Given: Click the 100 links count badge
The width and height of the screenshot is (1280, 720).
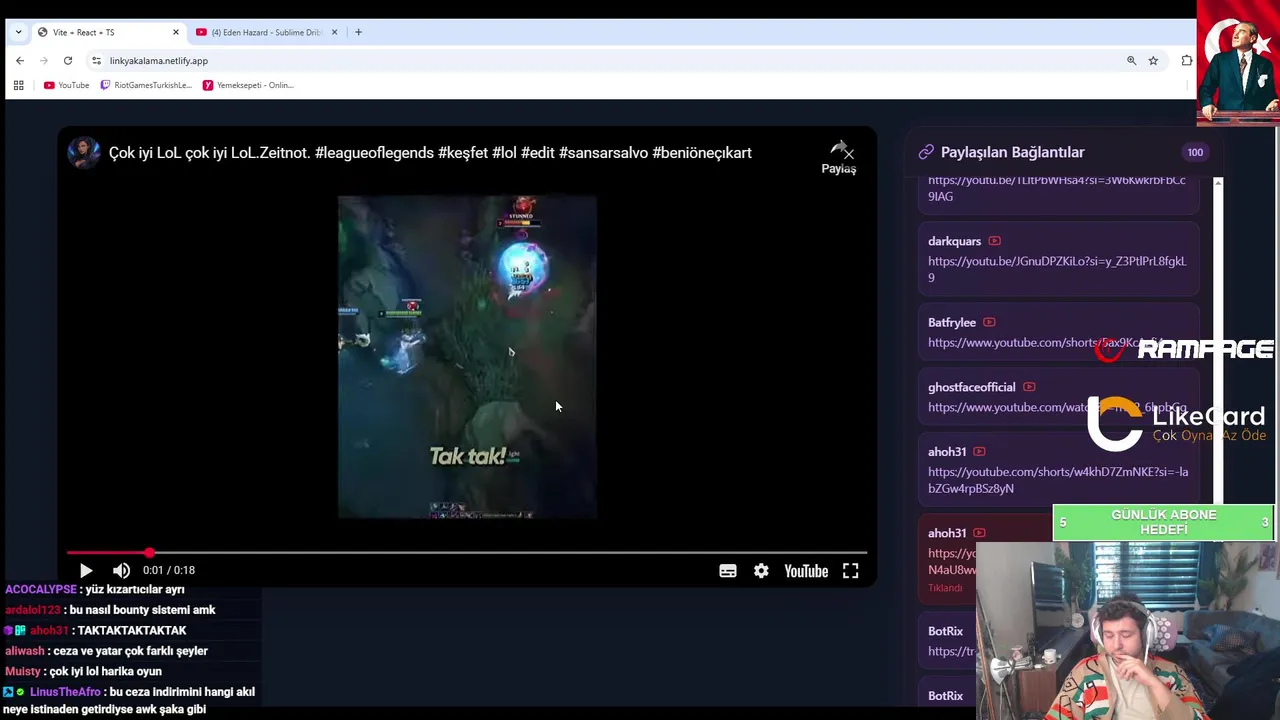Looking at the screenshot, I should tap(1195, 152).
